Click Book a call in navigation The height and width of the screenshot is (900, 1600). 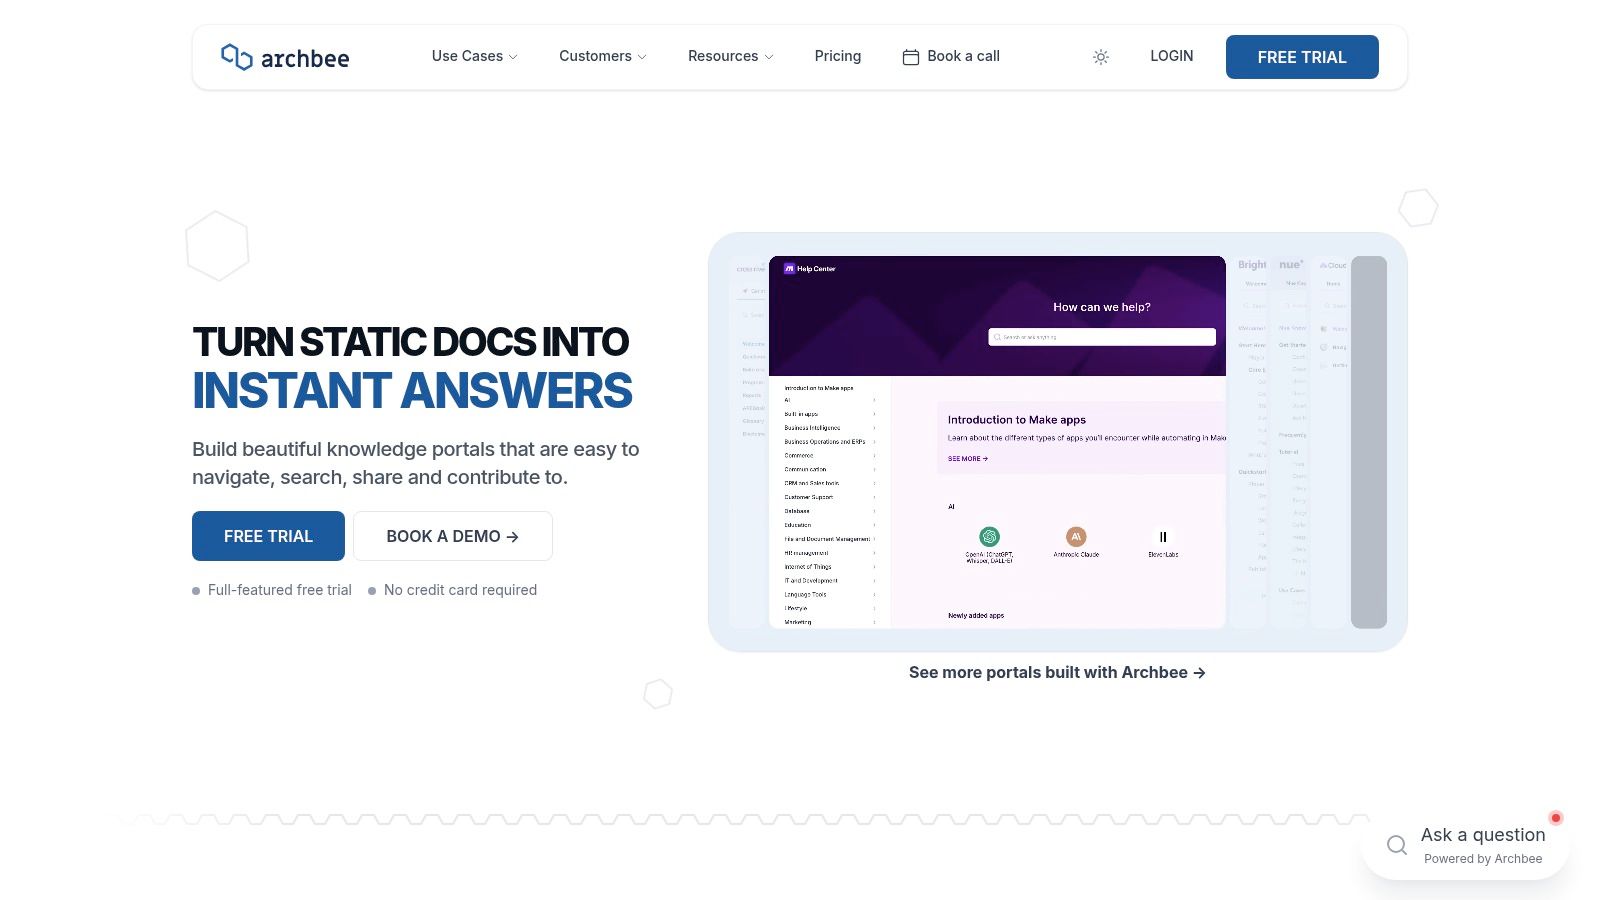(951, 56)
